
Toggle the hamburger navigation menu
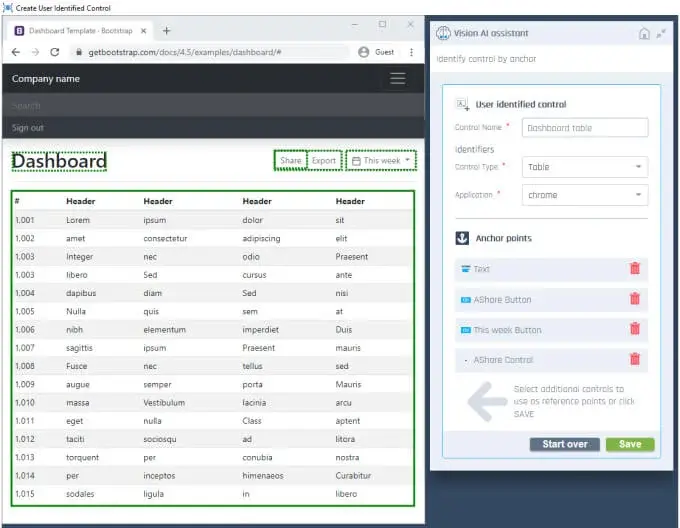coord(397,79)
